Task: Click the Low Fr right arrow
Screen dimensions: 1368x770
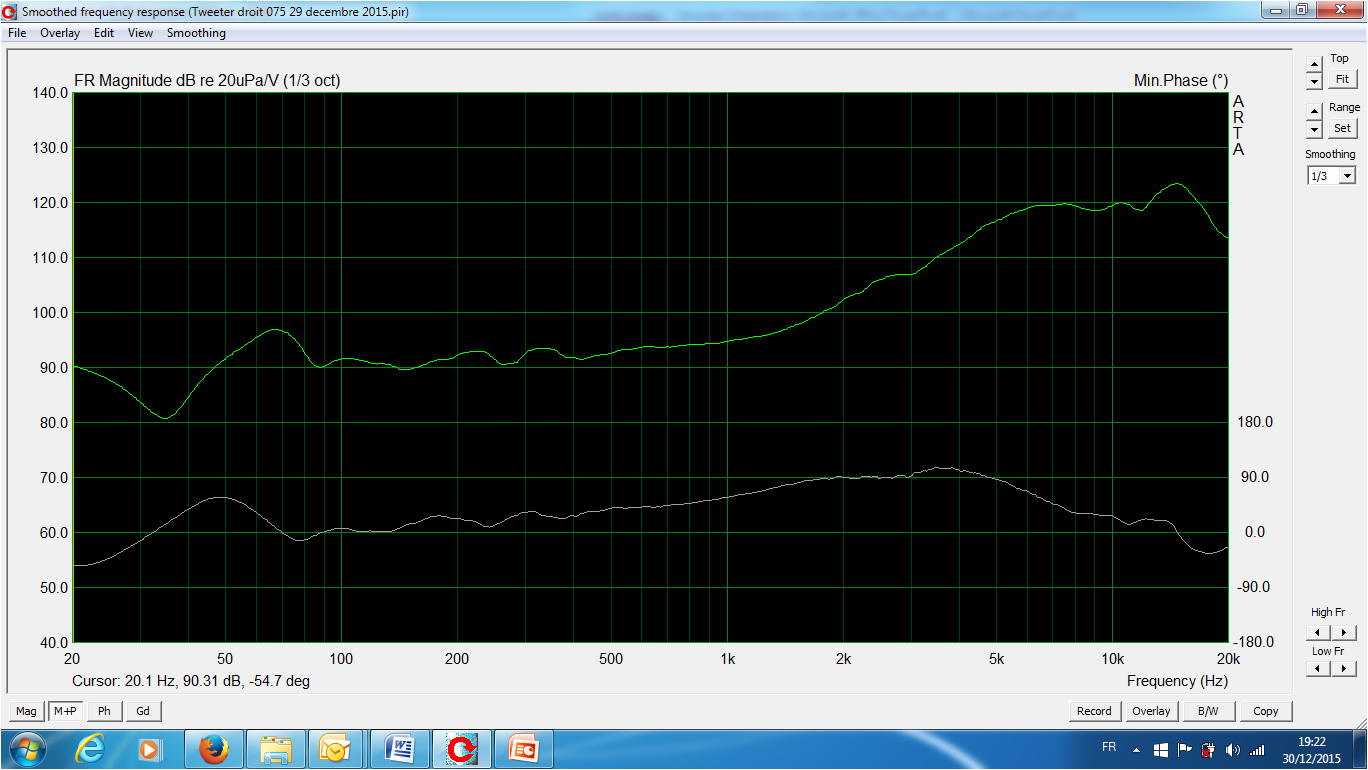Action: (x=1344, y=669)
